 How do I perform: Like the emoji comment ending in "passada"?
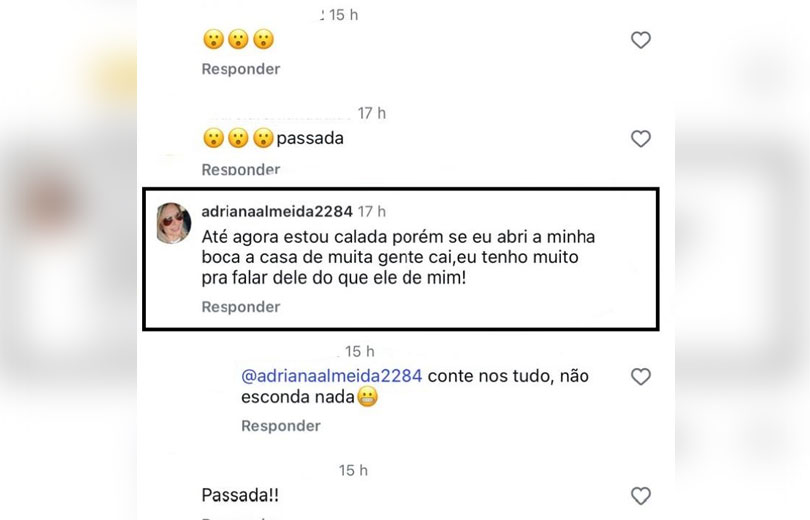(x=641, y=139)
